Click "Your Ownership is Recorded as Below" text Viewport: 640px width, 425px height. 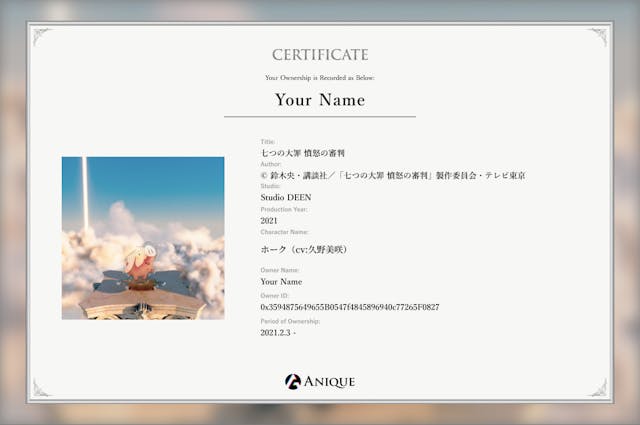click(x=320, y=78)
